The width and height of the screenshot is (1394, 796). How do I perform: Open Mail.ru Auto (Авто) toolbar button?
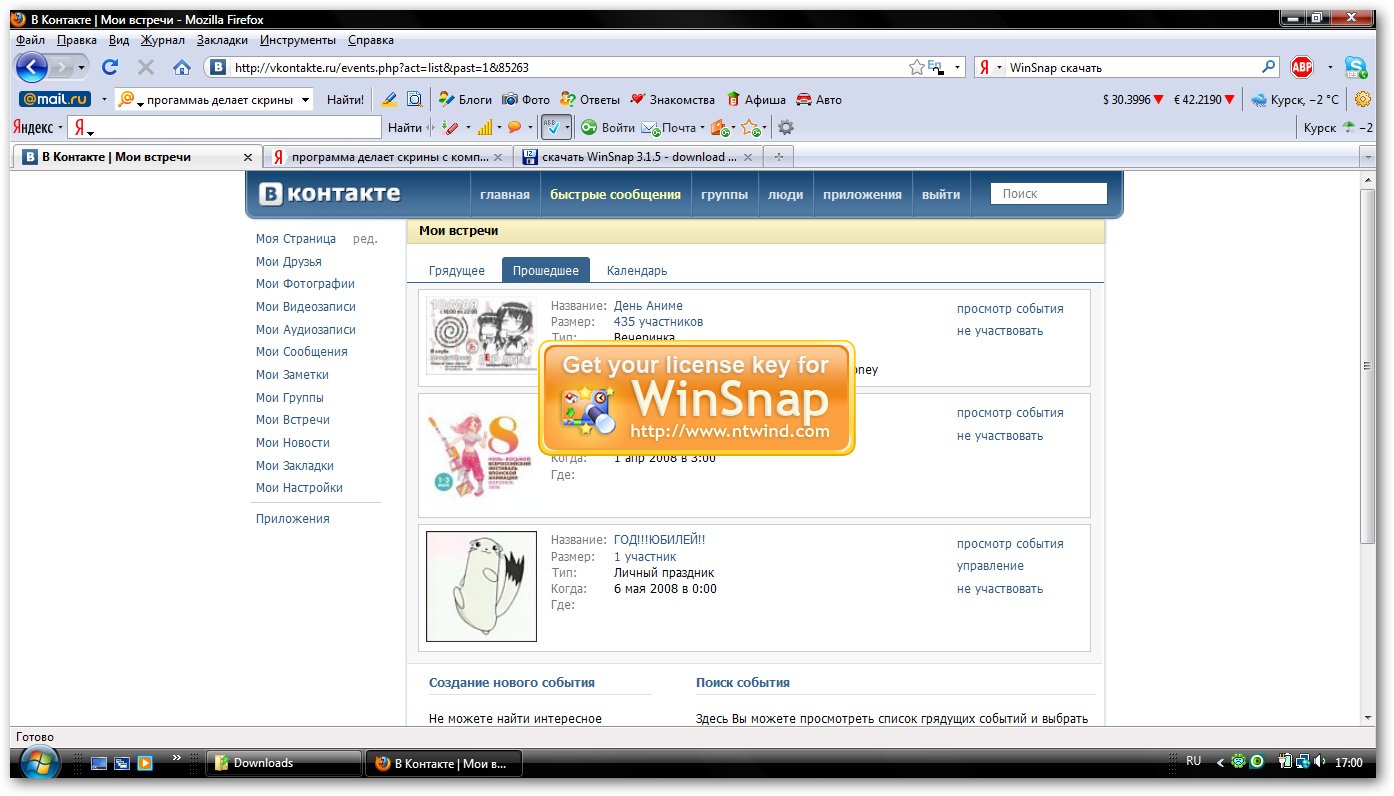[819, 99]
